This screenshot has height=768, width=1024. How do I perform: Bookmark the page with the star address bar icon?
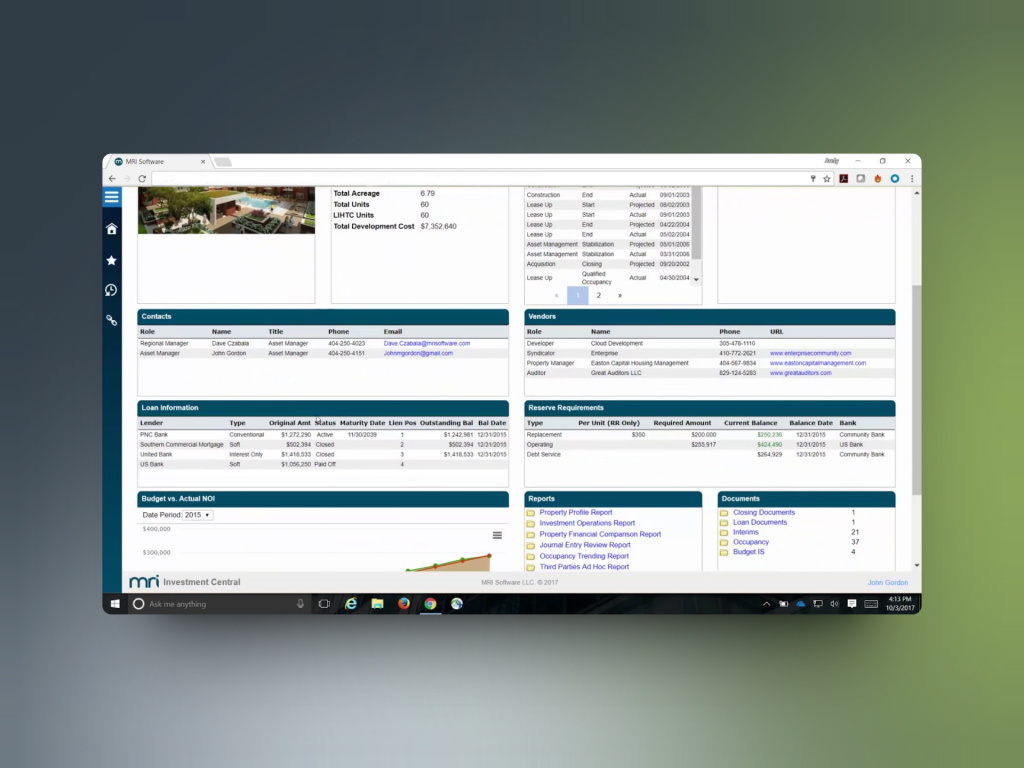click(x=826, y=178)
